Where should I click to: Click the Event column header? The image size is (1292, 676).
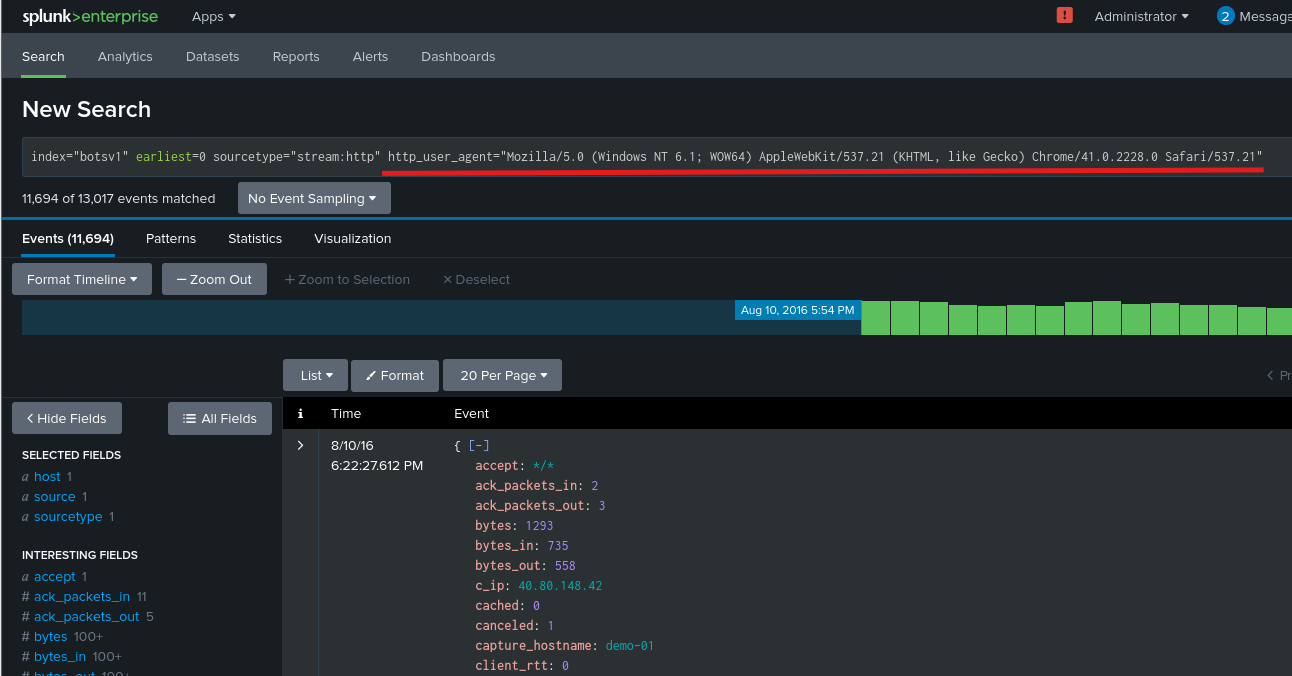(472, 413)
